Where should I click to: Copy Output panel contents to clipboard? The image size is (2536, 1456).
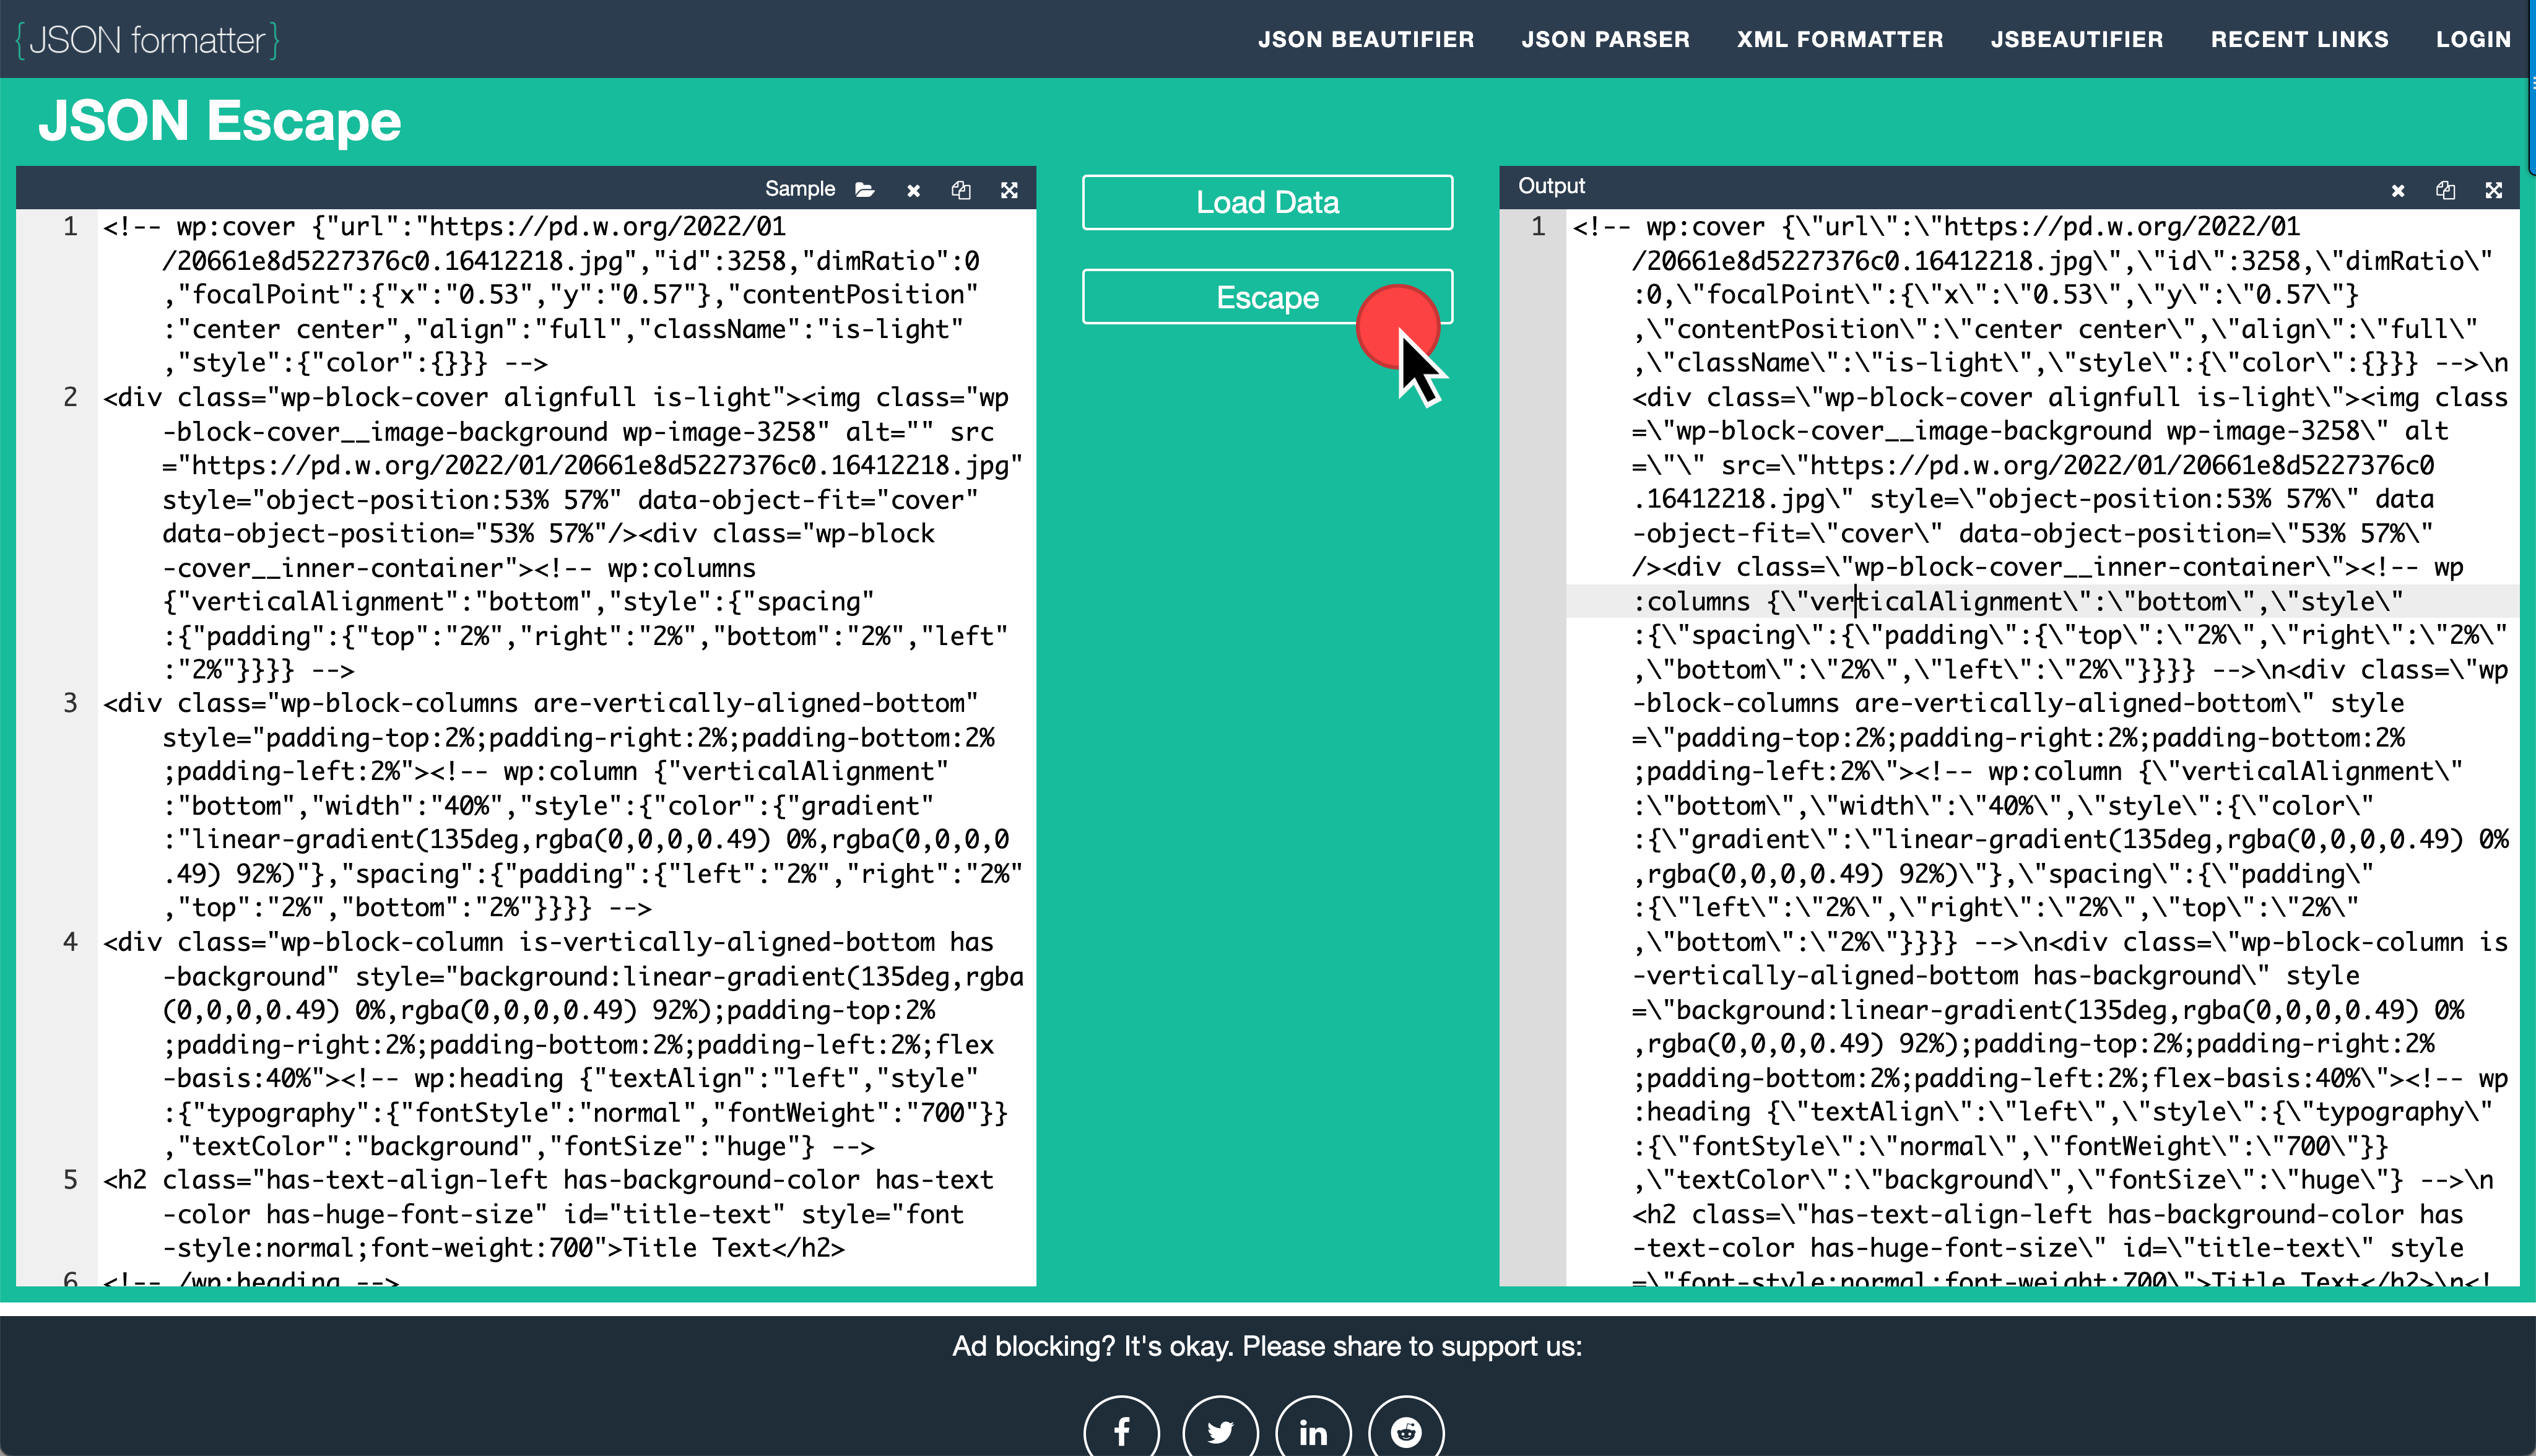[2445, 190]
